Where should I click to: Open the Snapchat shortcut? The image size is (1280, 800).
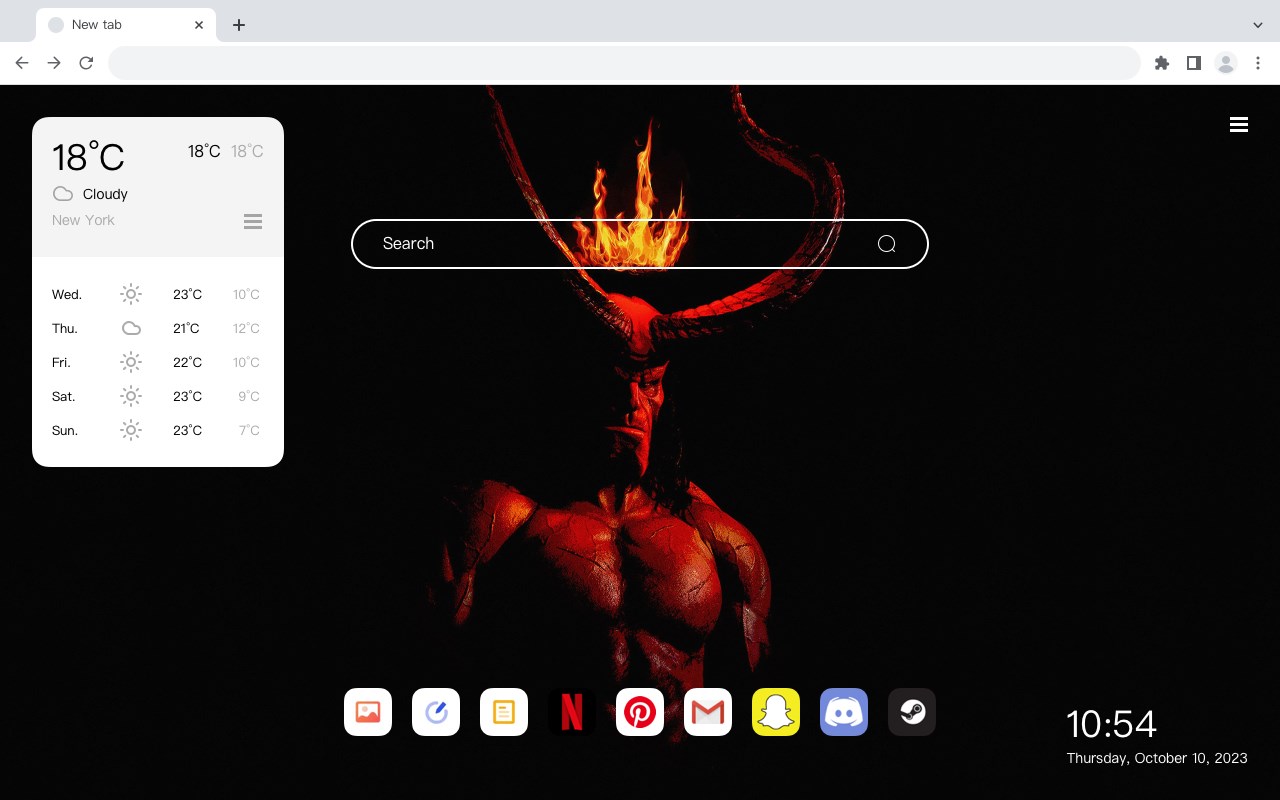pyautogui.click(x=776, y=712)
